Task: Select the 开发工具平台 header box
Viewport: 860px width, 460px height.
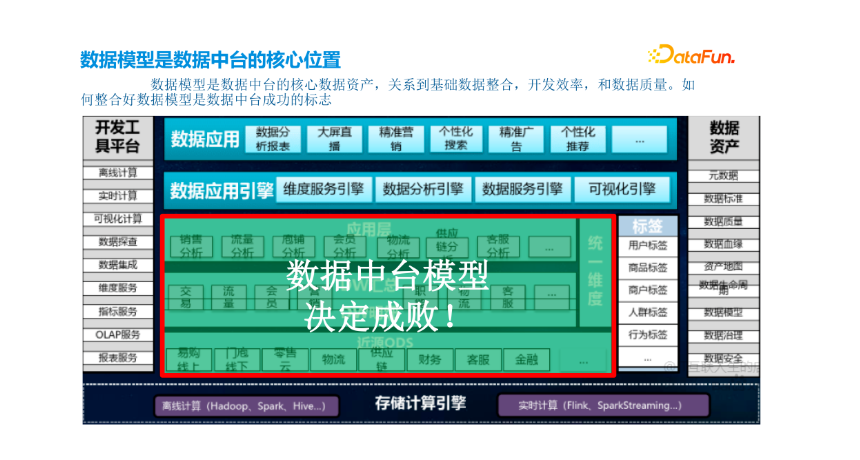Action: [x=118, y=138]
